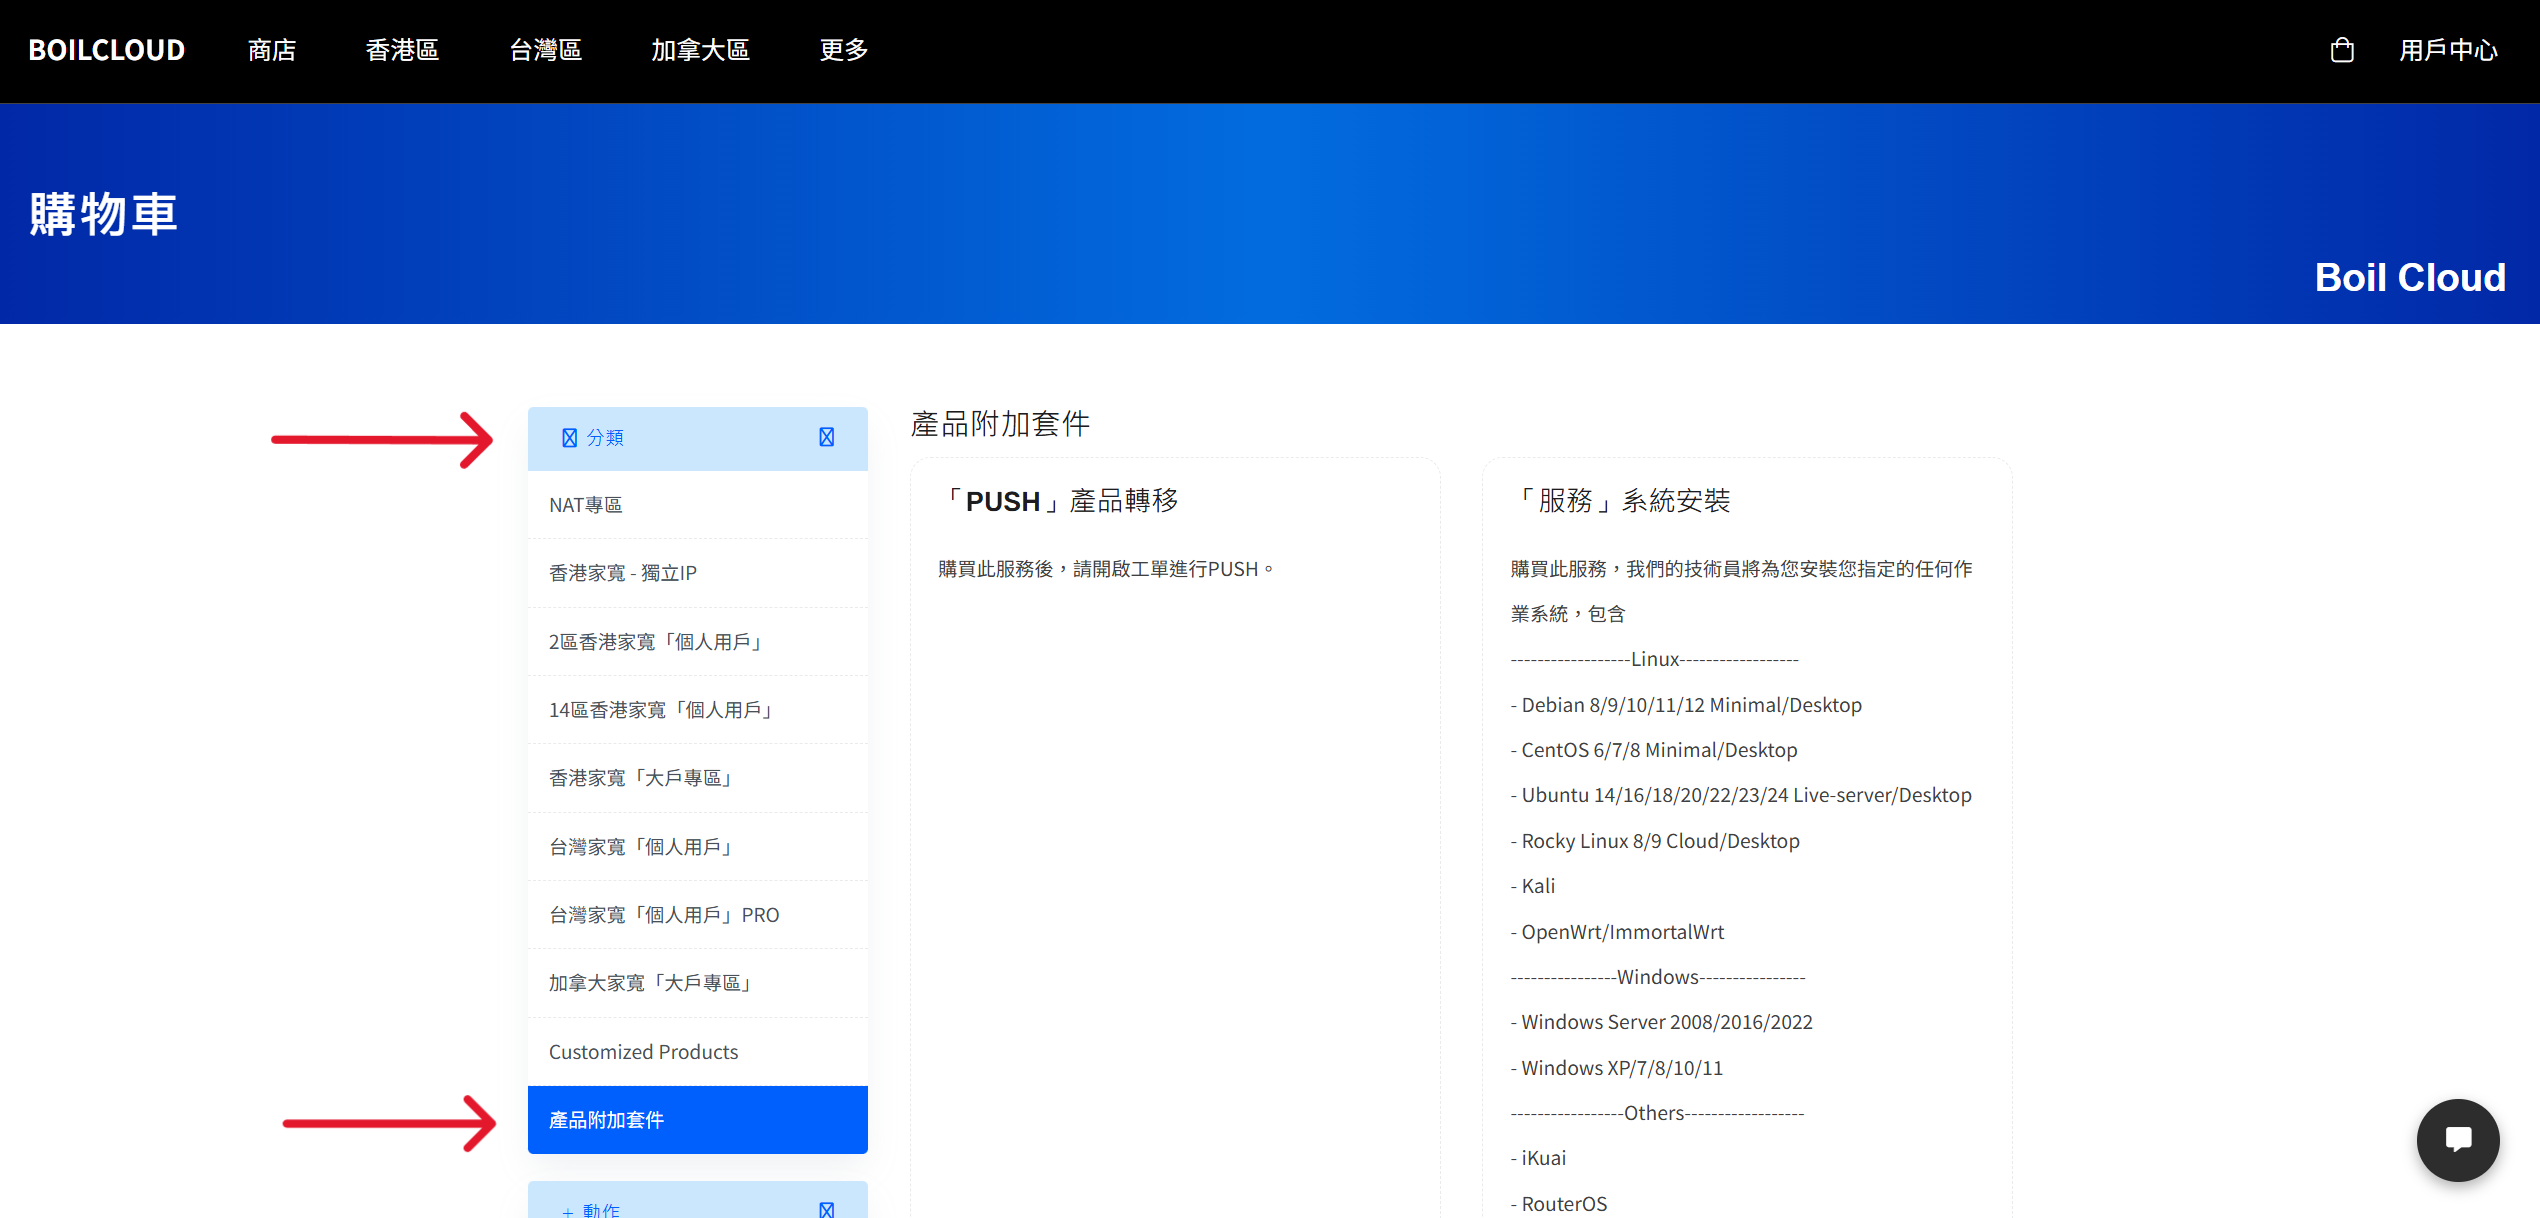
Task: Open the 商店 menu
Action: click(x=272, y=50)
